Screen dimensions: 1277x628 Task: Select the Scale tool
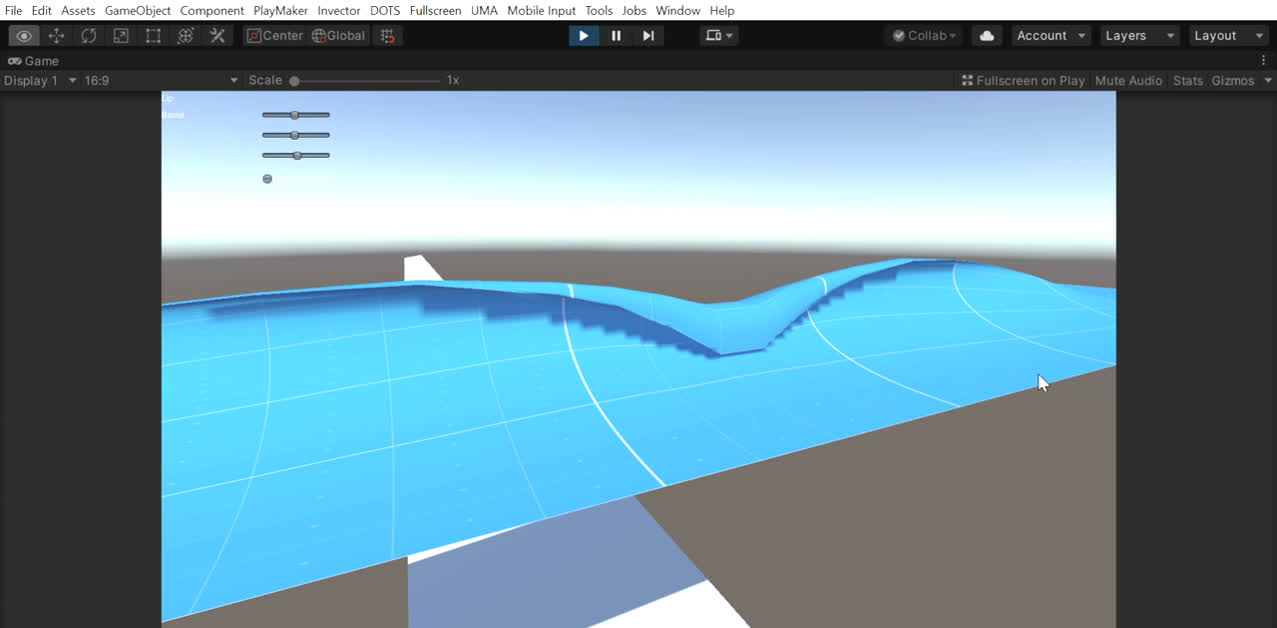121,36
